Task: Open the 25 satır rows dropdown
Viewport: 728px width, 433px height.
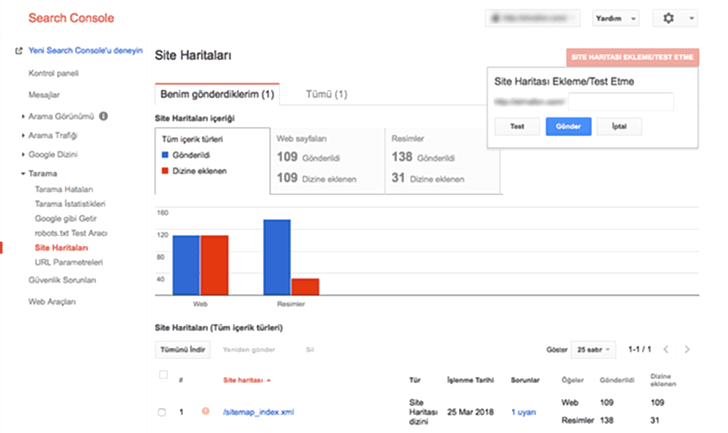Action: (593, 349)
